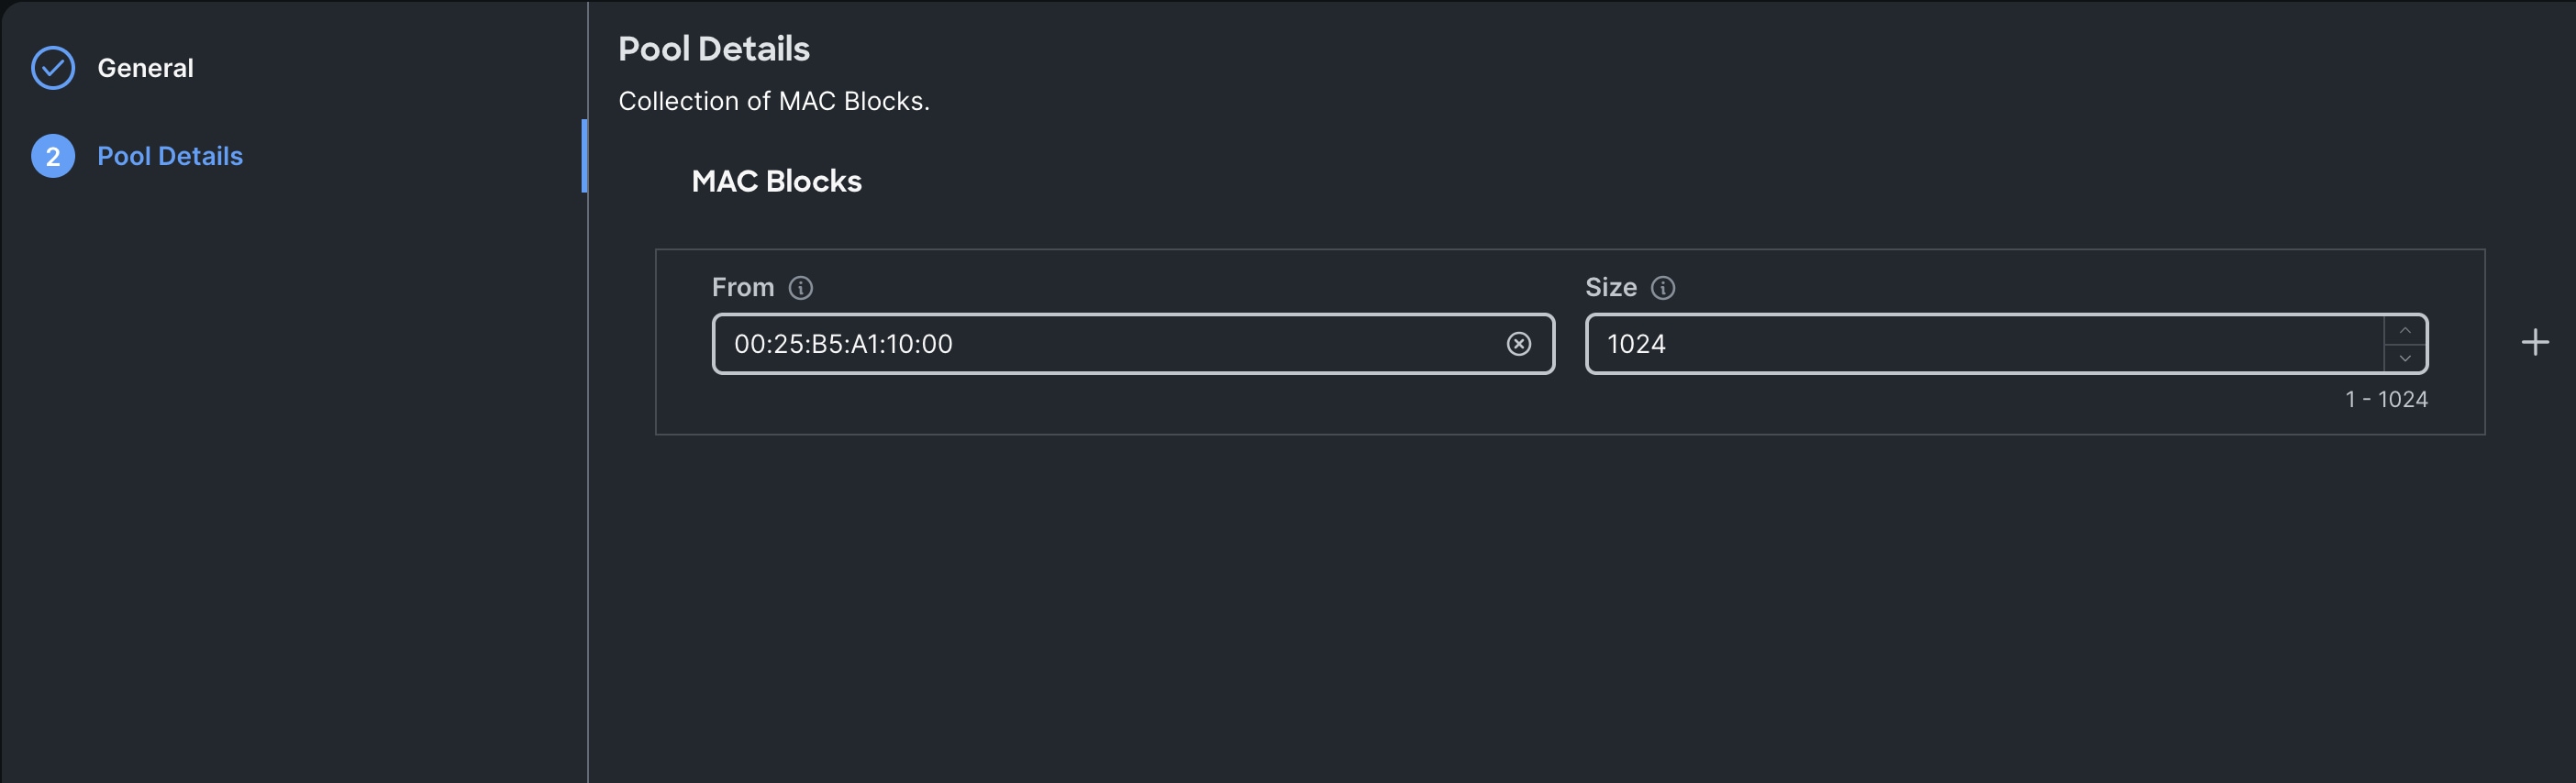
Task: Select the circled check indicating General is complete
Action: tap(53, 68)
